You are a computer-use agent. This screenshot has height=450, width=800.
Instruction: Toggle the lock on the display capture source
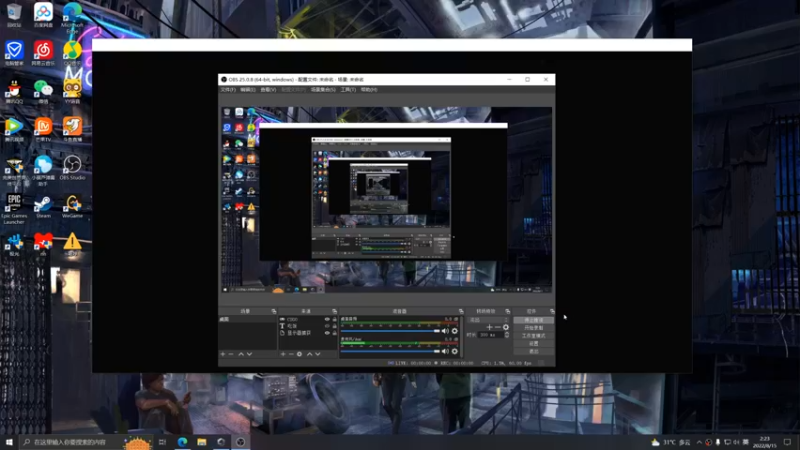point(335,333)
